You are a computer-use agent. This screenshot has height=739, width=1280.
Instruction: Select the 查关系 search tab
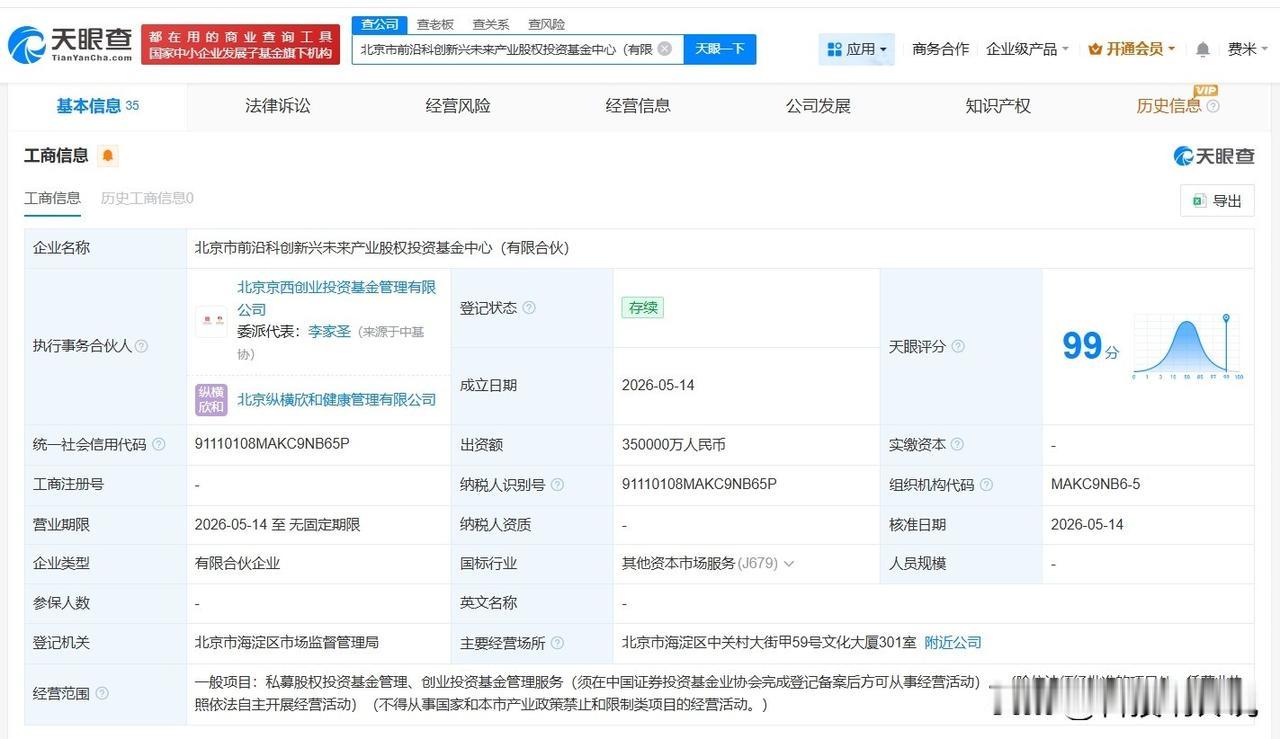491,24
